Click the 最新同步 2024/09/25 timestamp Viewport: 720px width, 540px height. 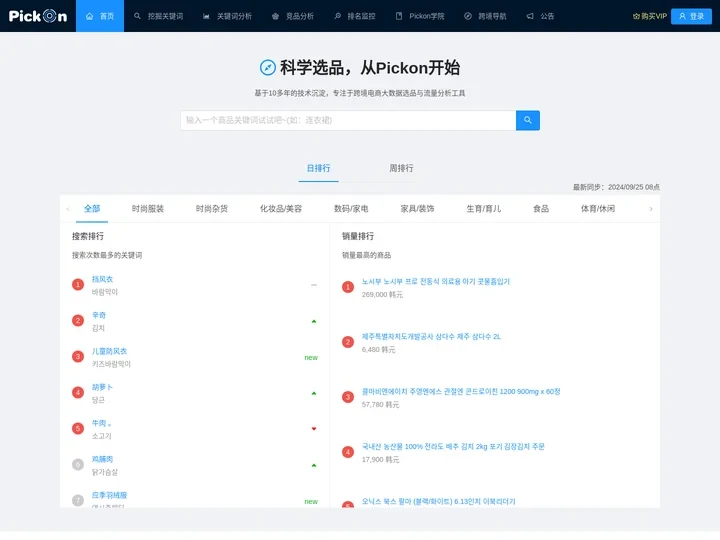tap(616, 187)
